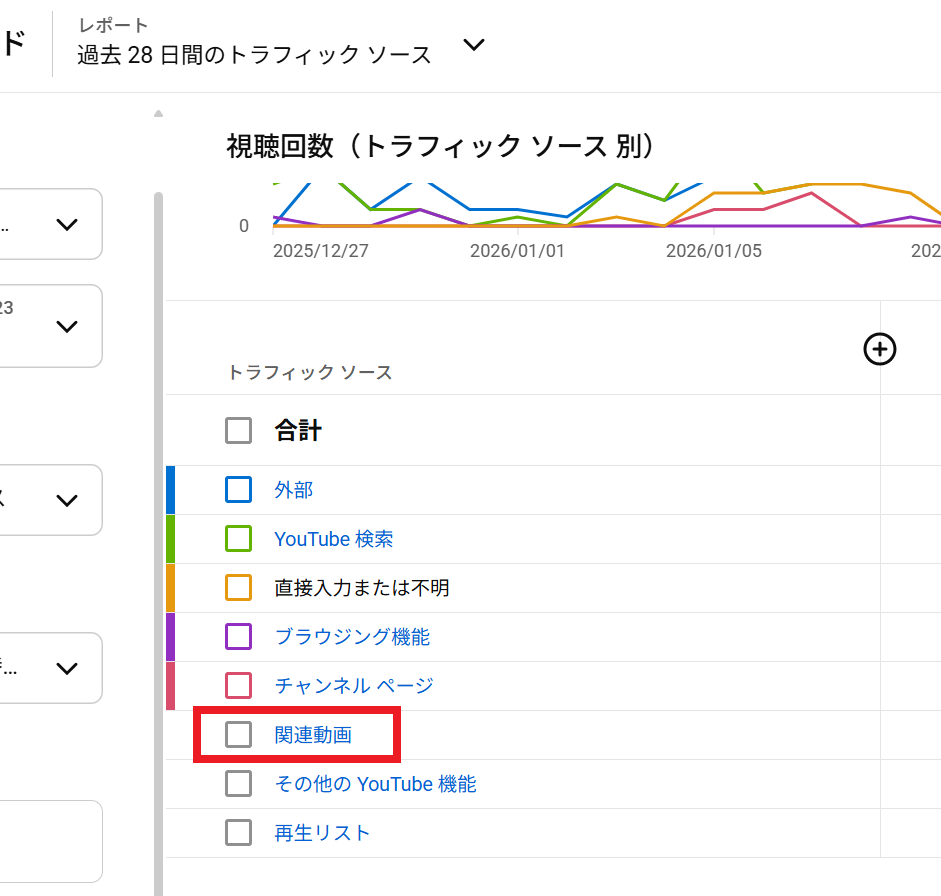Enable the 再生リスト checkbox
The width and height of the screenshot is (941, 896).
238,833
